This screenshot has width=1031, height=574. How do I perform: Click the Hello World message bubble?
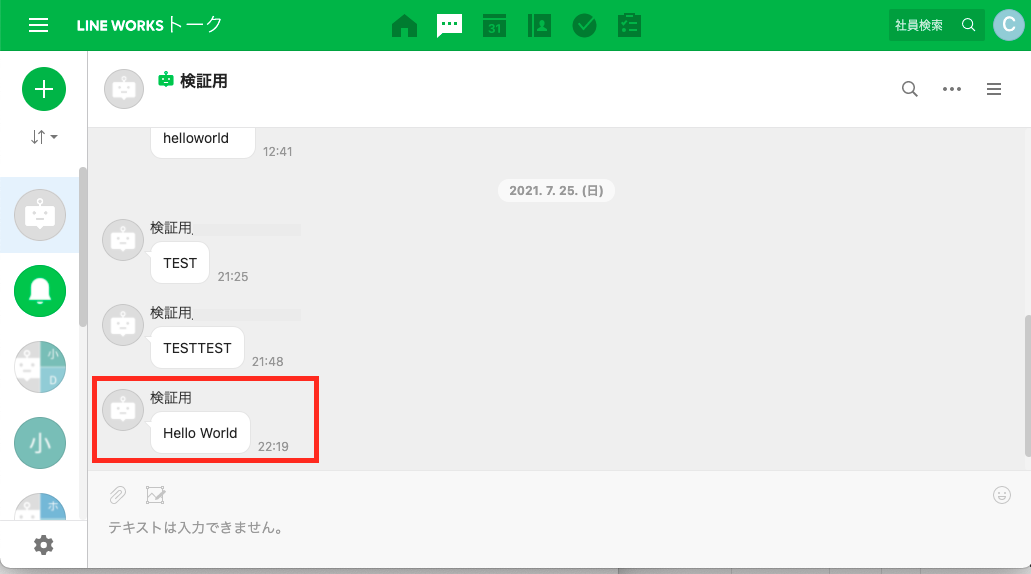click(200, 433)
